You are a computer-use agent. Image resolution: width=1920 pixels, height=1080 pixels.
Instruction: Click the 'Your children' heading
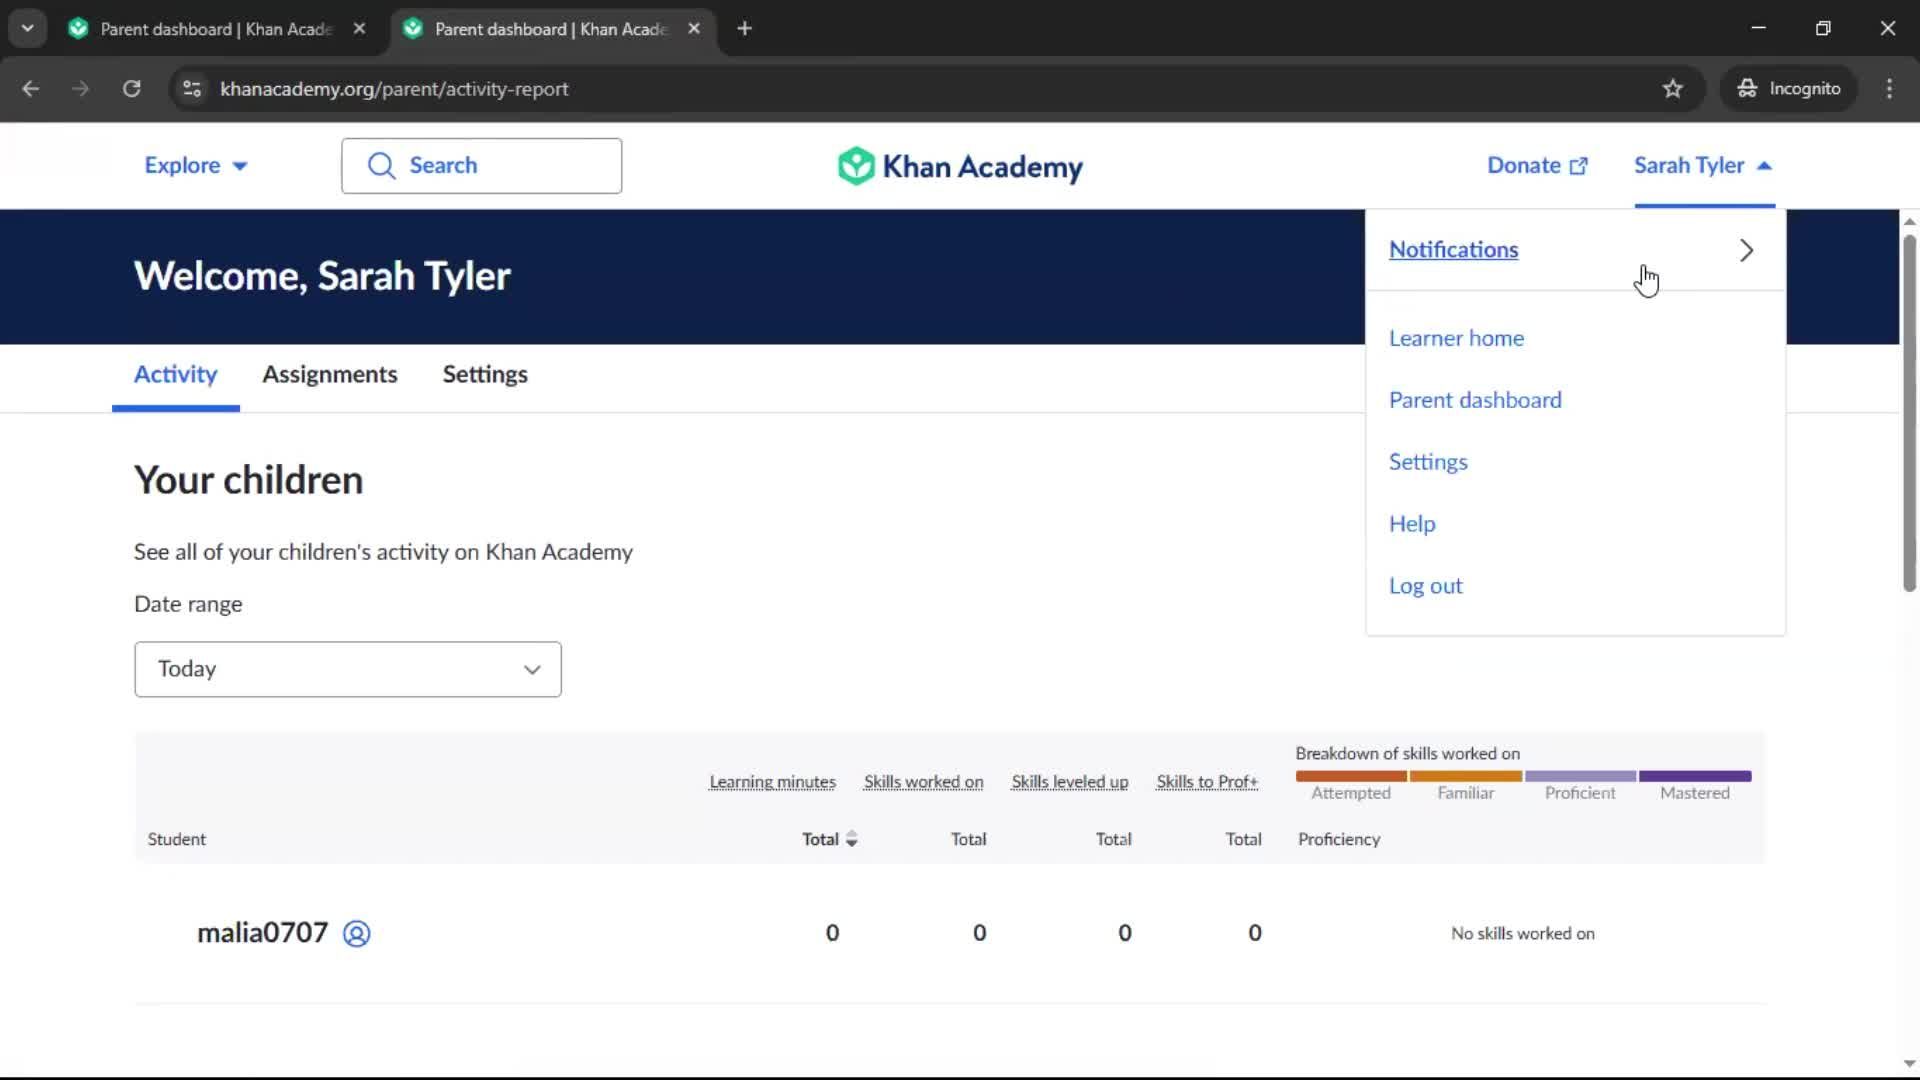(x=248, y=481)
